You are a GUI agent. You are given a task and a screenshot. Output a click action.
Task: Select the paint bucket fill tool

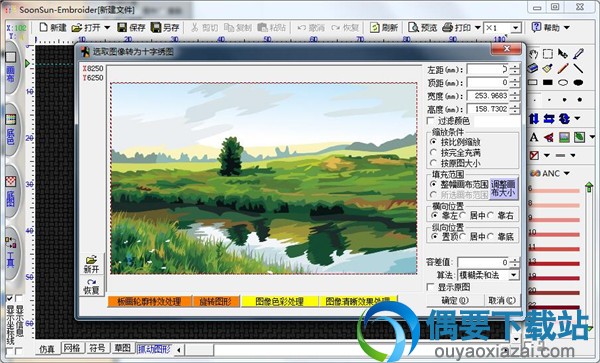pyautogui.click(x=548, y=68)
